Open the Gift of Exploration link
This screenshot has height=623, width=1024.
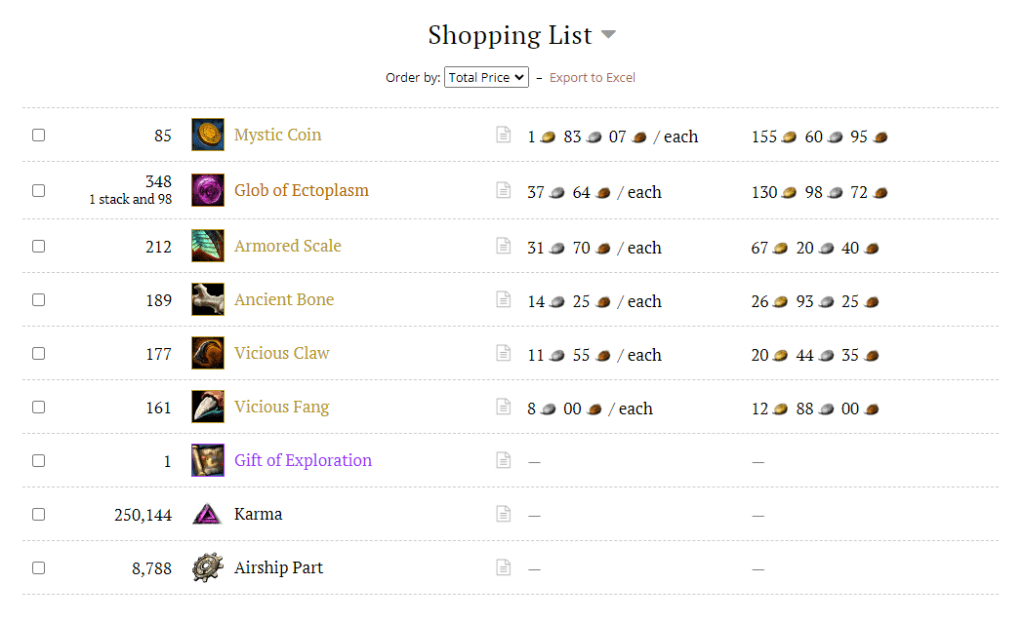(302, 461)
